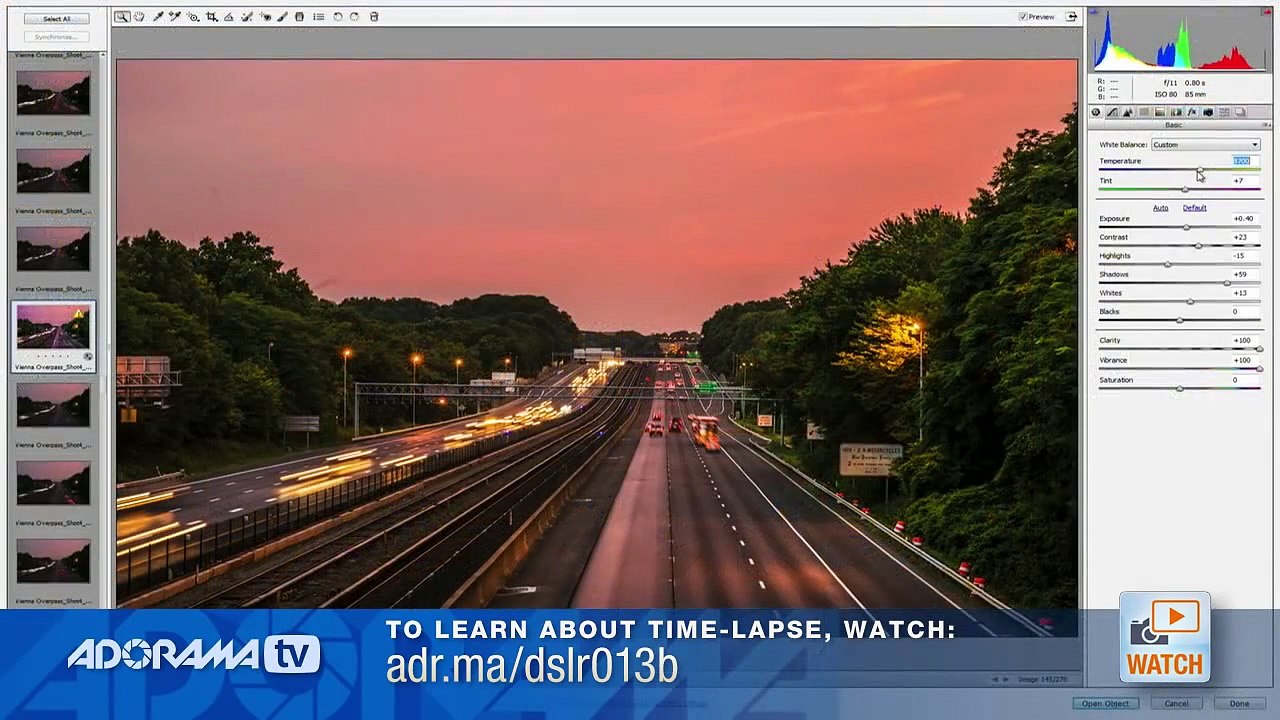Open the Split Toning panel tab

pos(1160,112)
